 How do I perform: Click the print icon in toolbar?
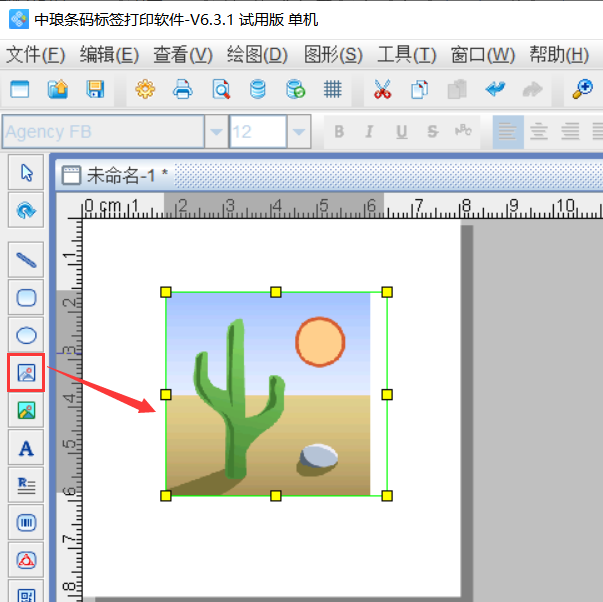click(183, 90)
